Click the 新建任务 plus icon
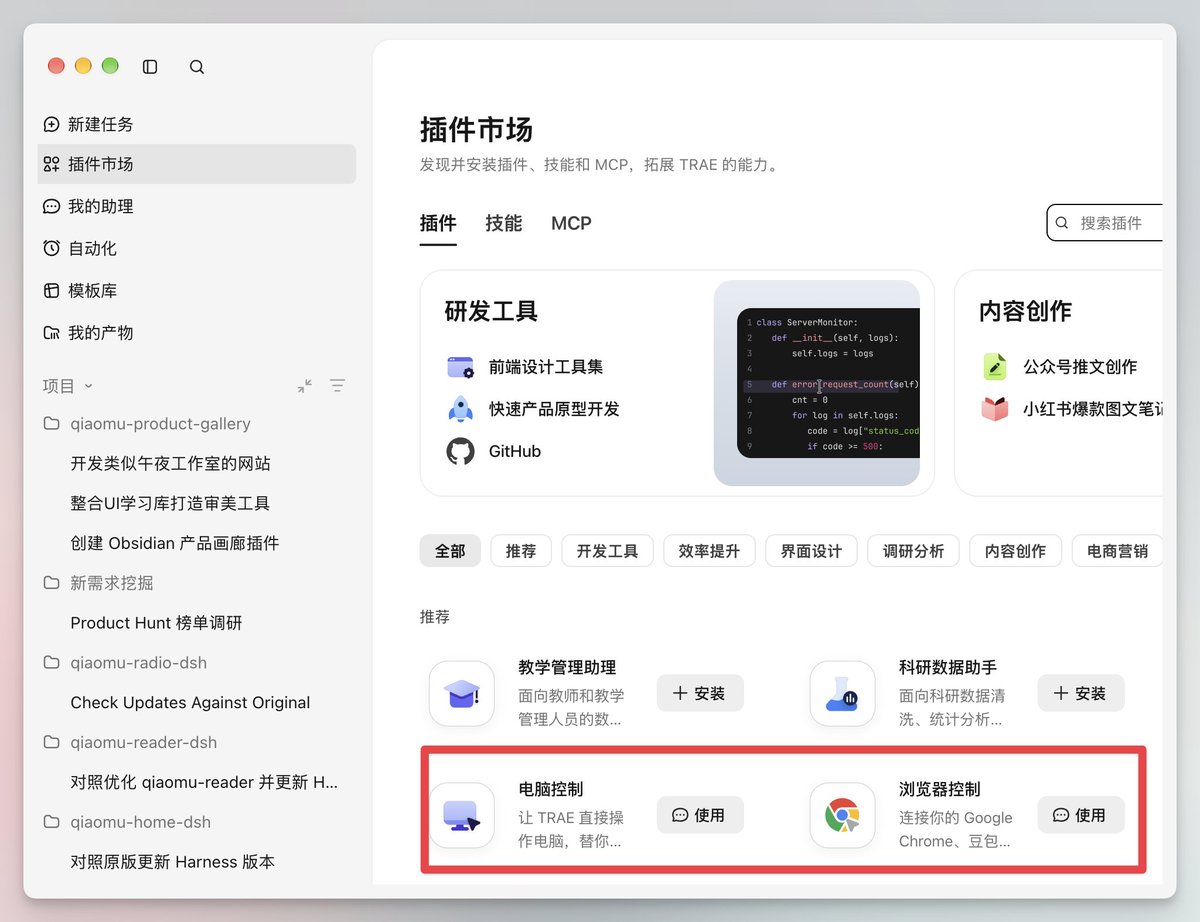The height and width of the screenshot is (922, 1200). point(51,125)
